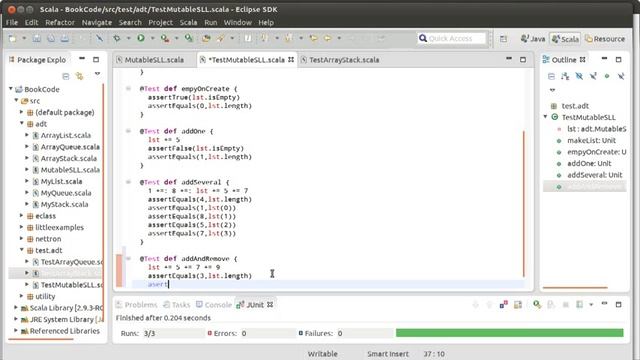
Task: Navigate forward with the yellow arrow
Action: (x=328, y=38)
